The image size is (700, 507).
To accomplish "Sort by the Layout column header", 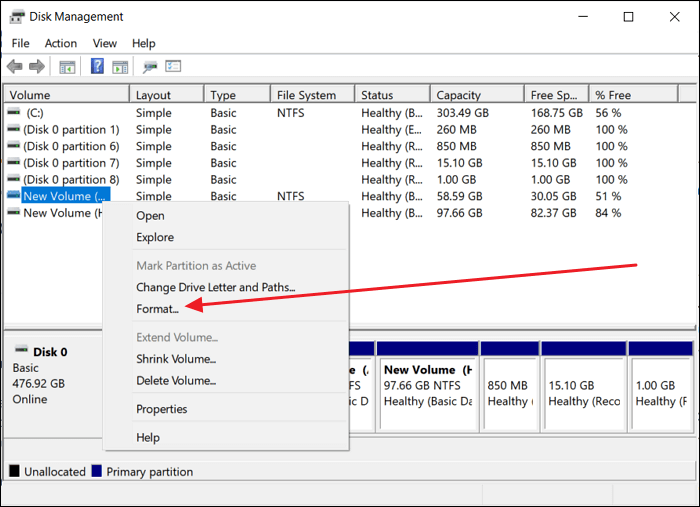I will point(167,95).
